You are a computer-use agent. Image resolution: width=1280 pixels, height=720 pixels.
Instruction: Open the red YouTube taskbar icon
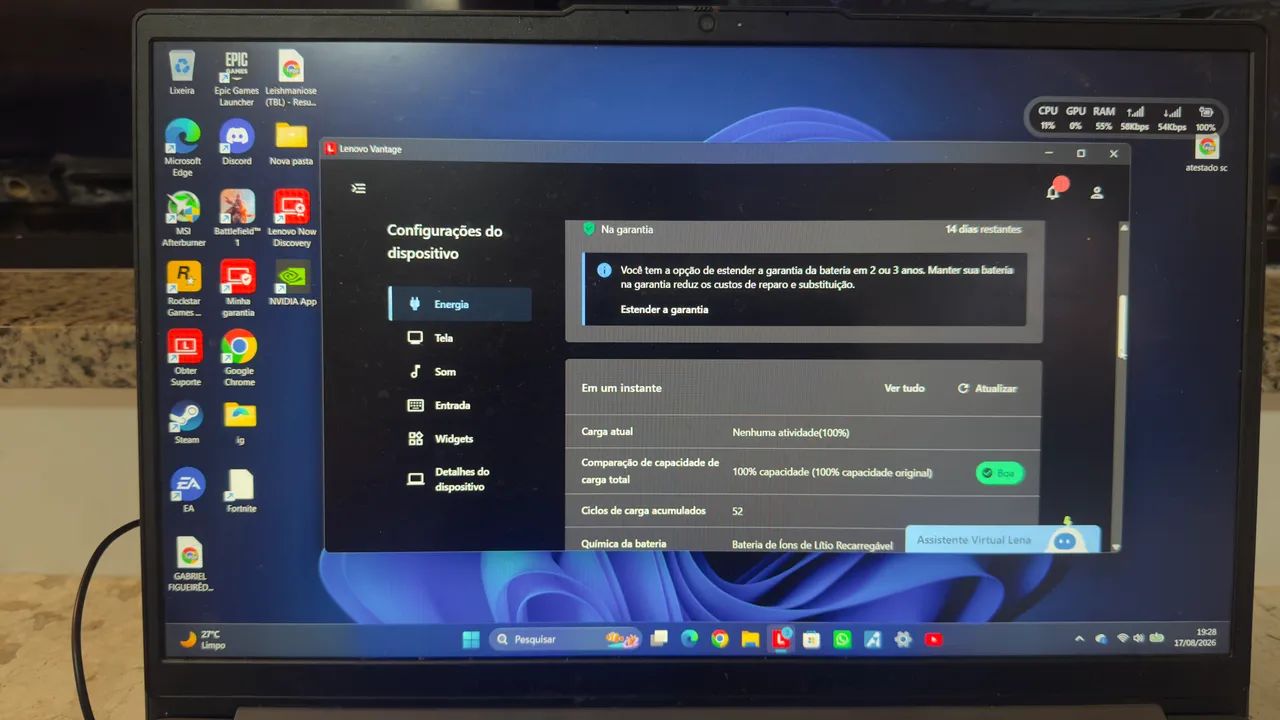(x=934, y=639)
